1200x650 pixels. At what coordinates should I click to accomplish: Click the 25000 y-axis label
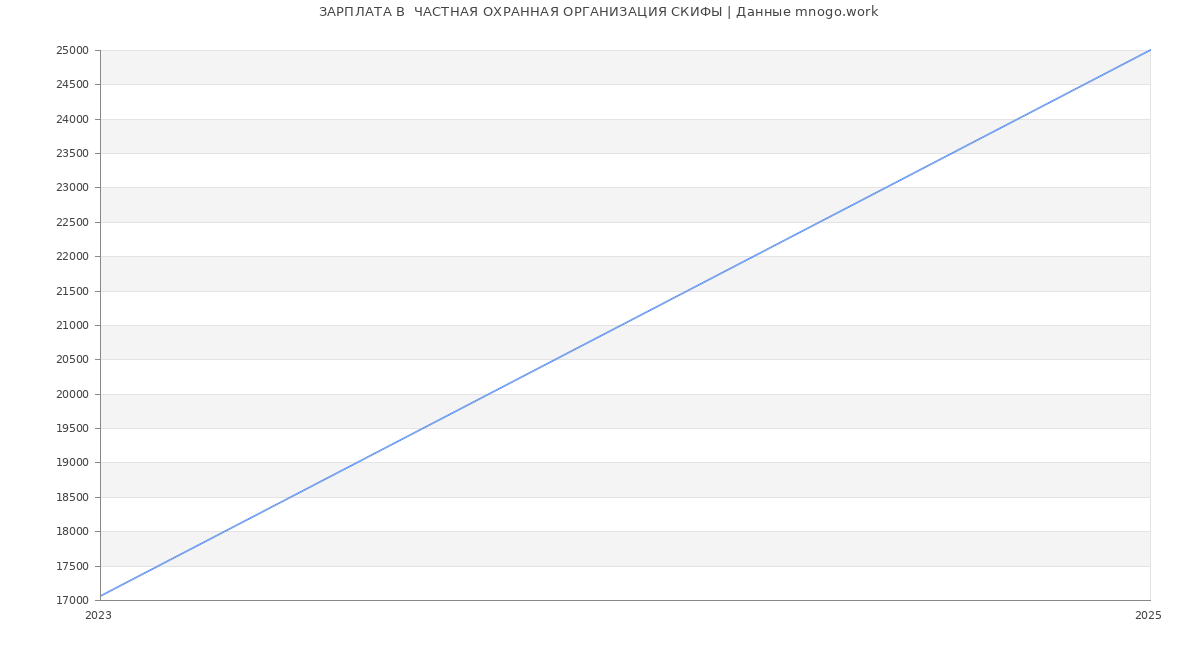(x=72, y=50)
